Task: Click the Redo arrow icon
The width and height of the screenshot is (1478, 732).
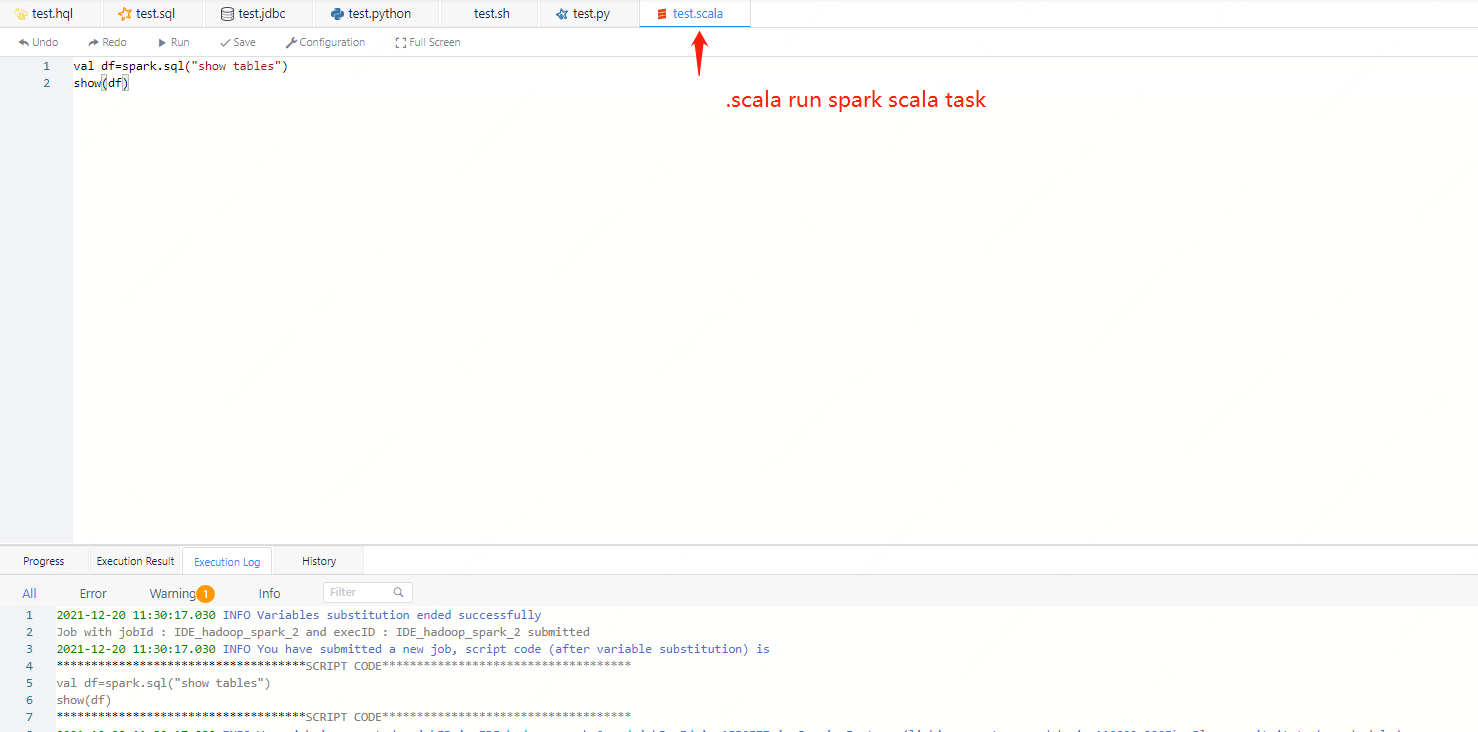Action: [94, 43]
